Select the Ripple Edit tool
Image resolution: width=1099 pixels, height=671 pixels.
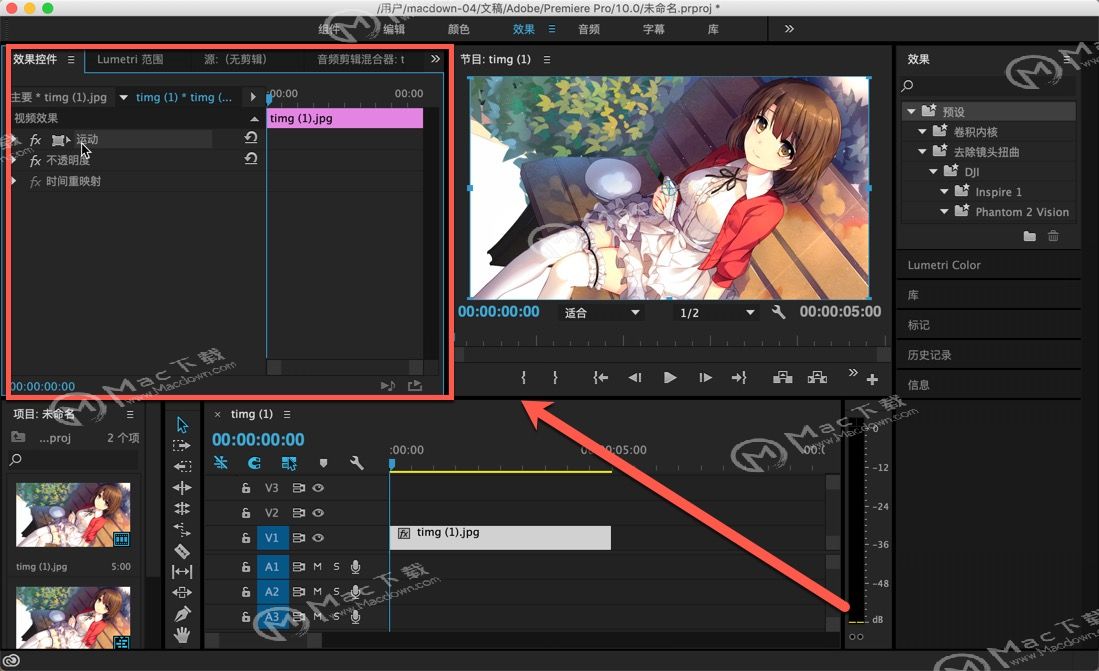point(182,487)
